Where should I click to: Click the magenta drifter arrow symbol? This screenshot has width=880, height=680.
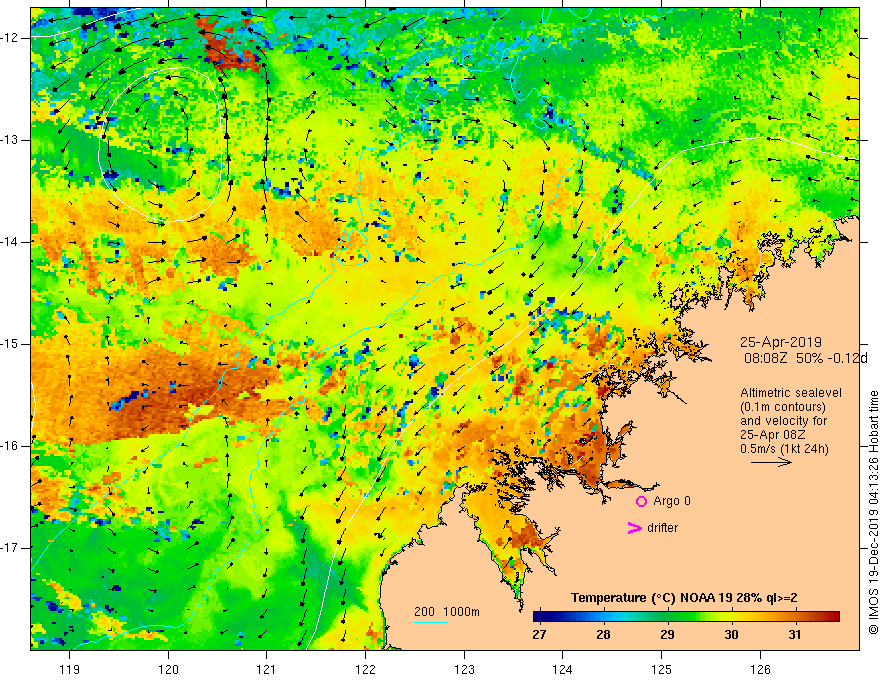(x=634, y=528)
